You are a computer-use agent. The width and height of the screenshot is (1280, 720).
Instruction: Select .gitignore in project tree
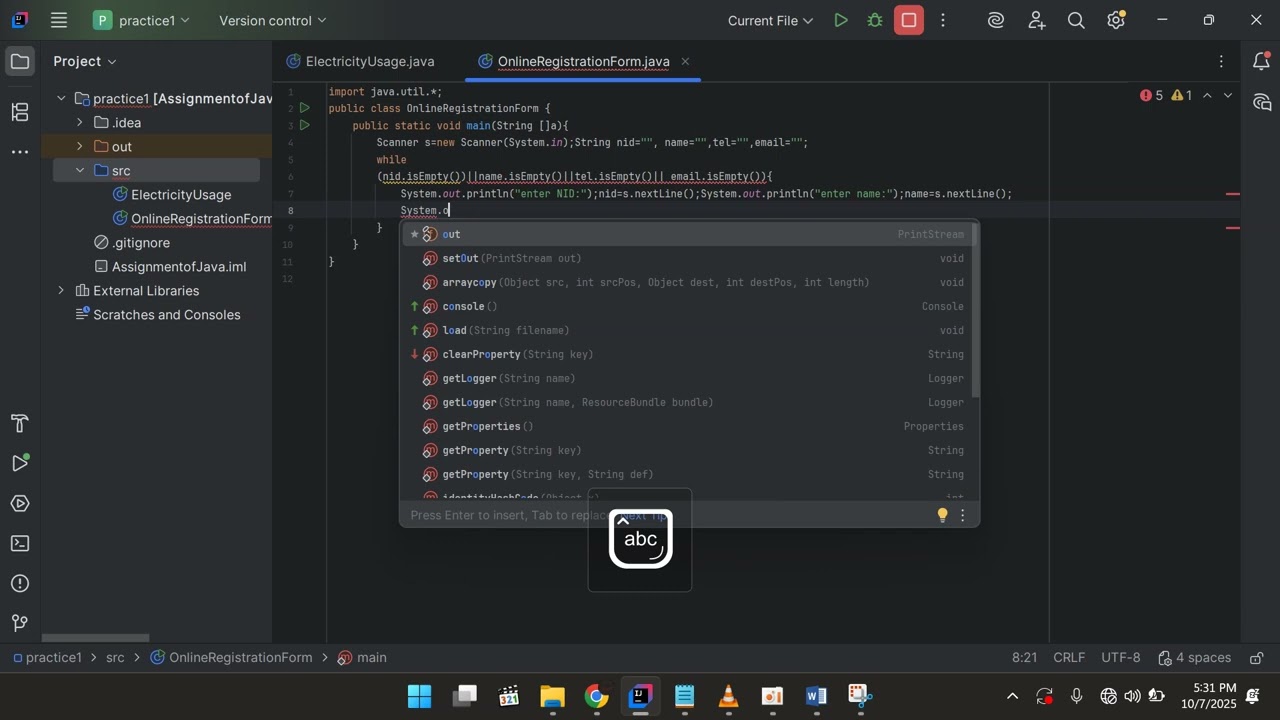pos(131,242)
